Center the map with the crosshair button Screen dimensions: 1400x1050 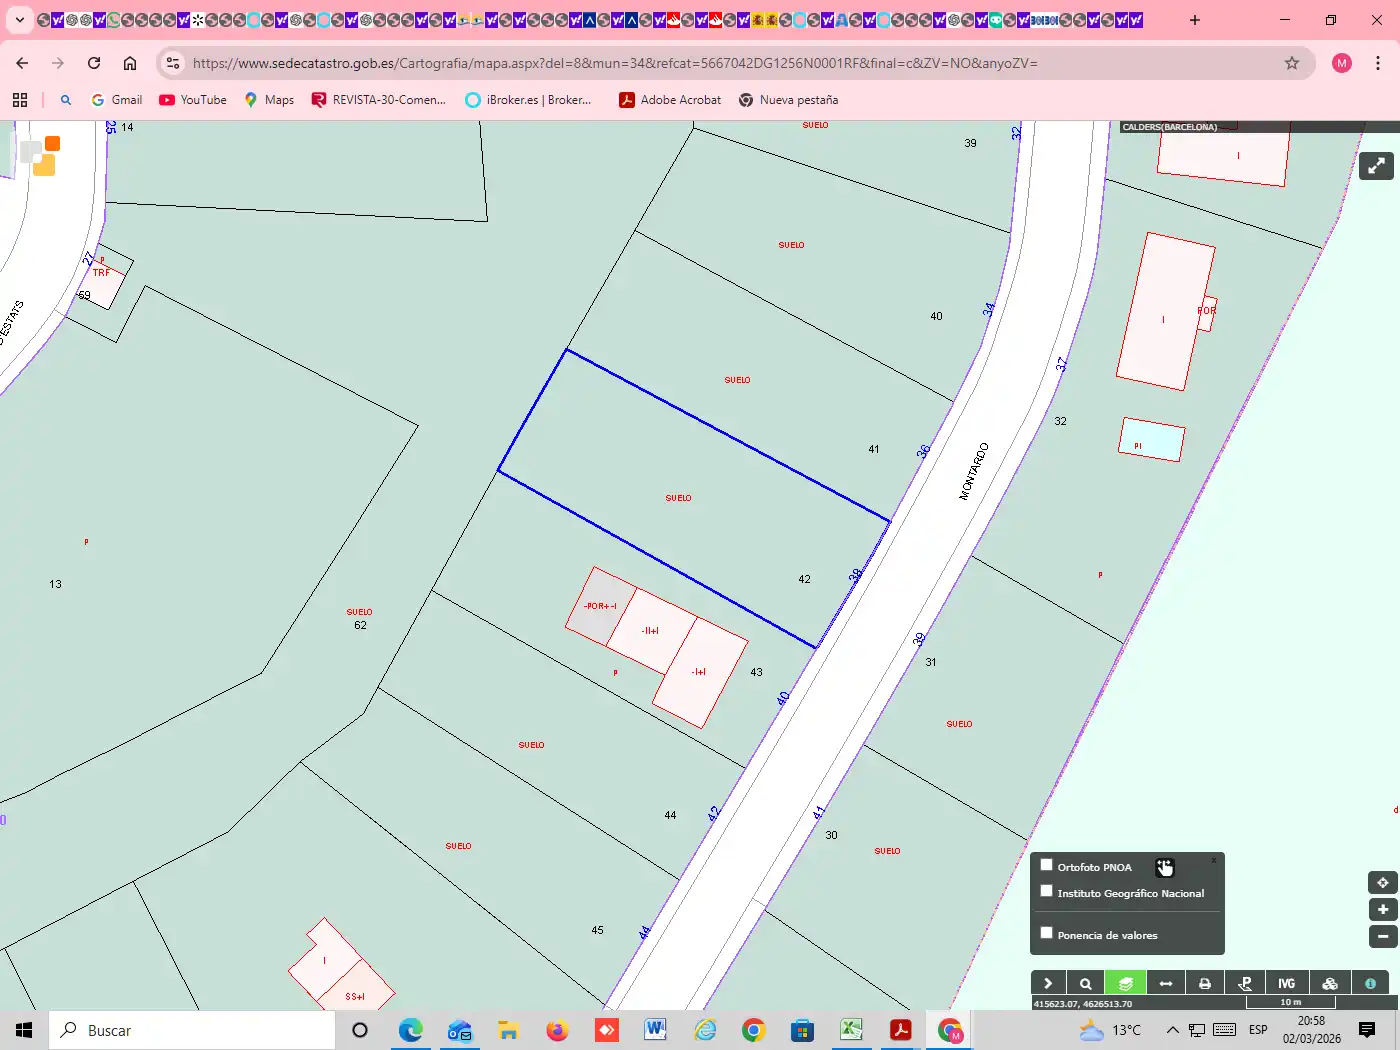click(x=1383, y=883)
